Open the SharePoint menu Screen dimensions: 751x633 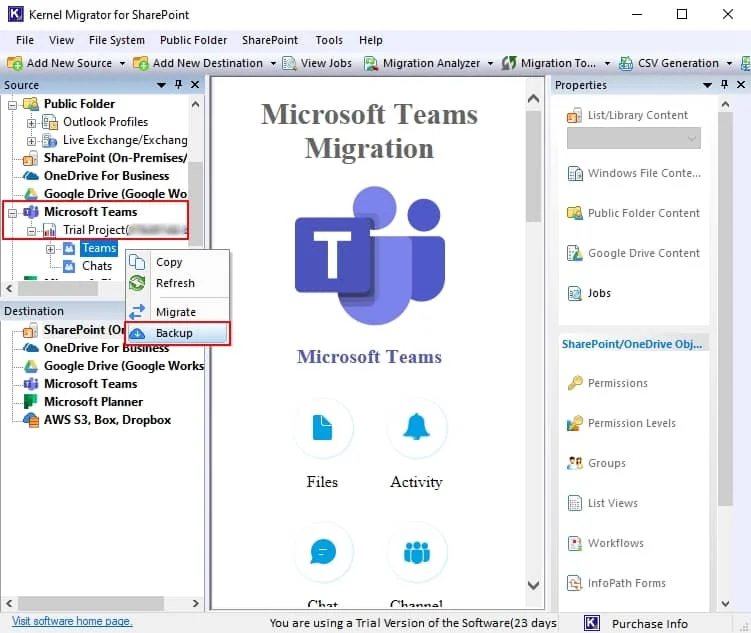[270, 40]
